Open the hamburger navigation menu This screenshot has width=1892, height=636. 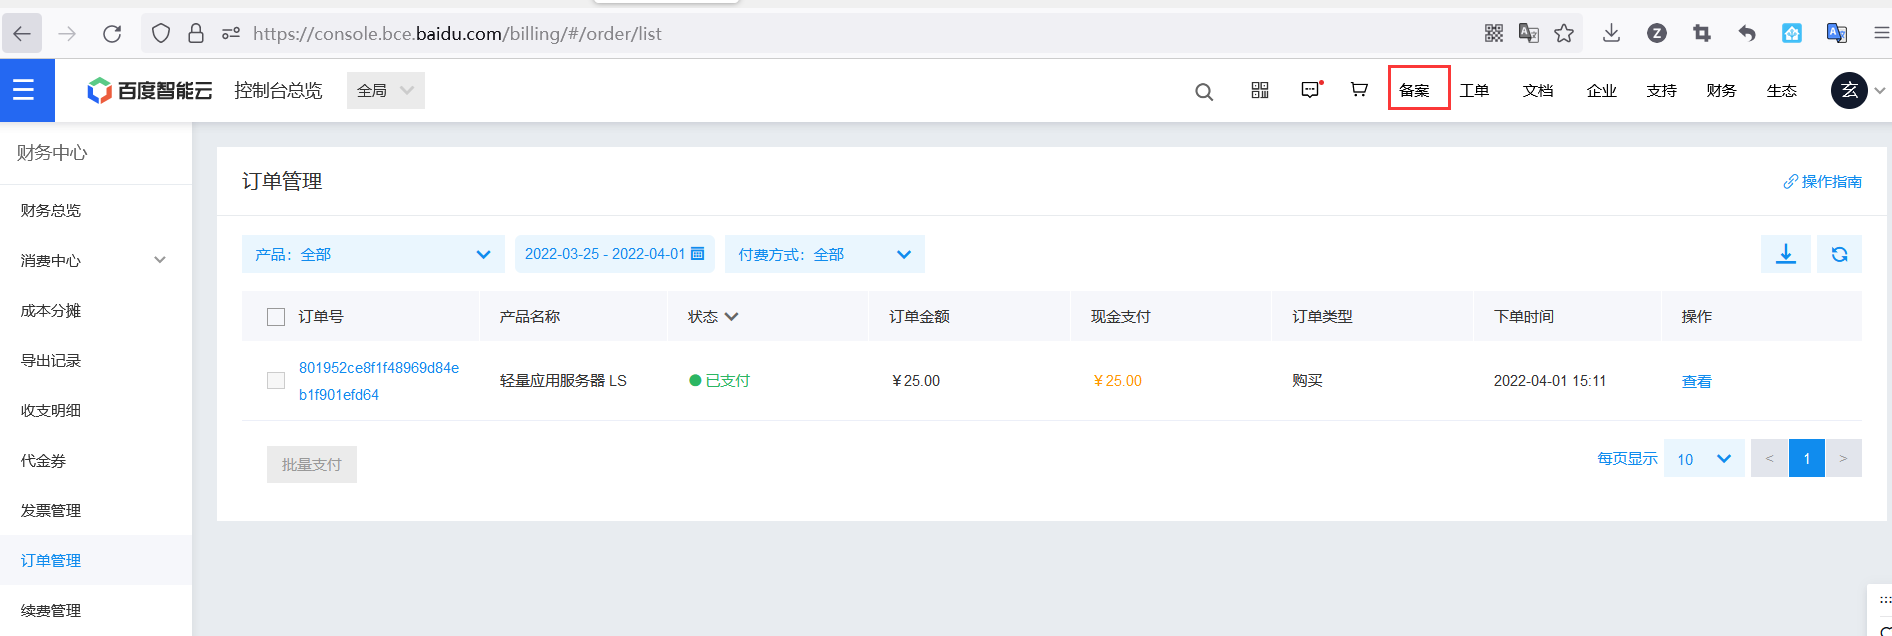pos(24,90)
